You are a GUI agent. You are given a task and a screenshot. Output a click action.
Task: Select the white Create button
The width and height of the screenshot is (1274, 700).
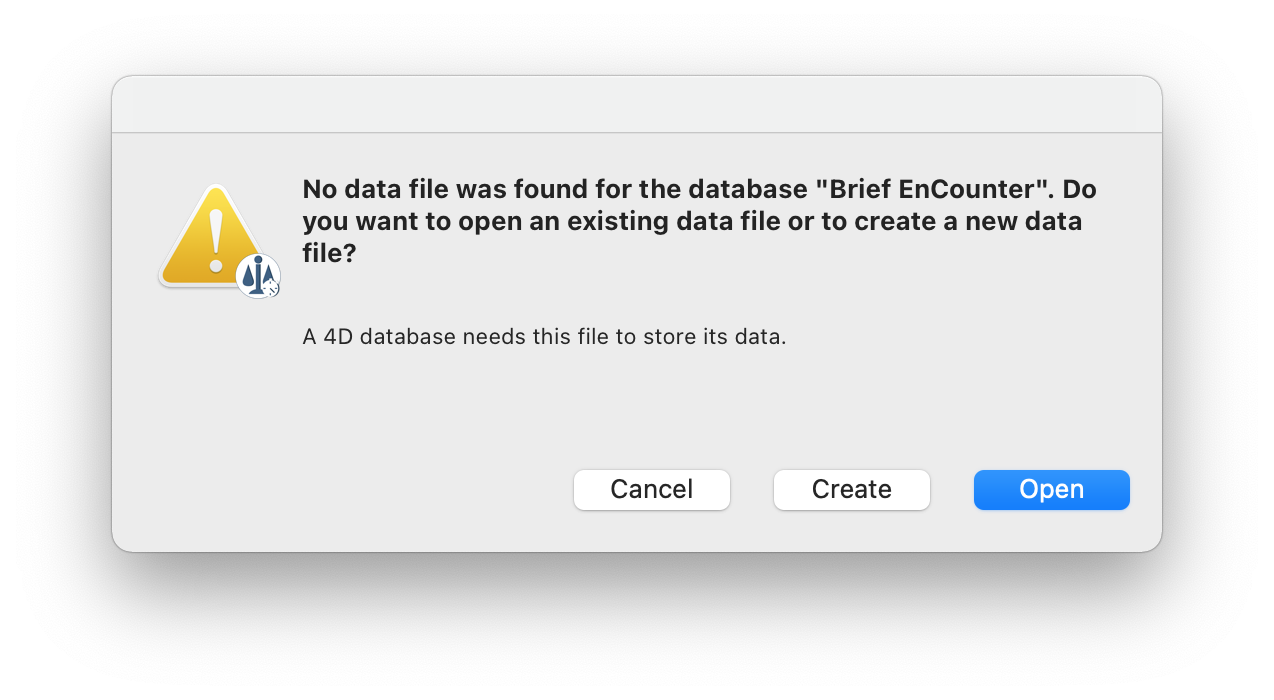point(851,490)
